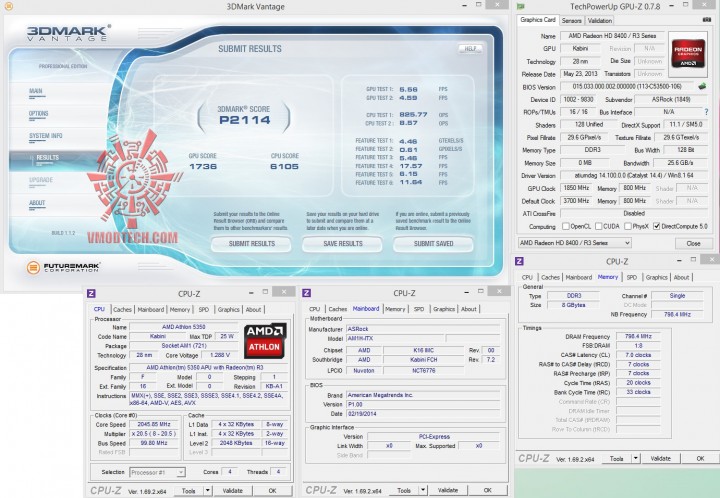Expand Tools arrow in CPU-Z CPU window

click(x=208, y=491)
